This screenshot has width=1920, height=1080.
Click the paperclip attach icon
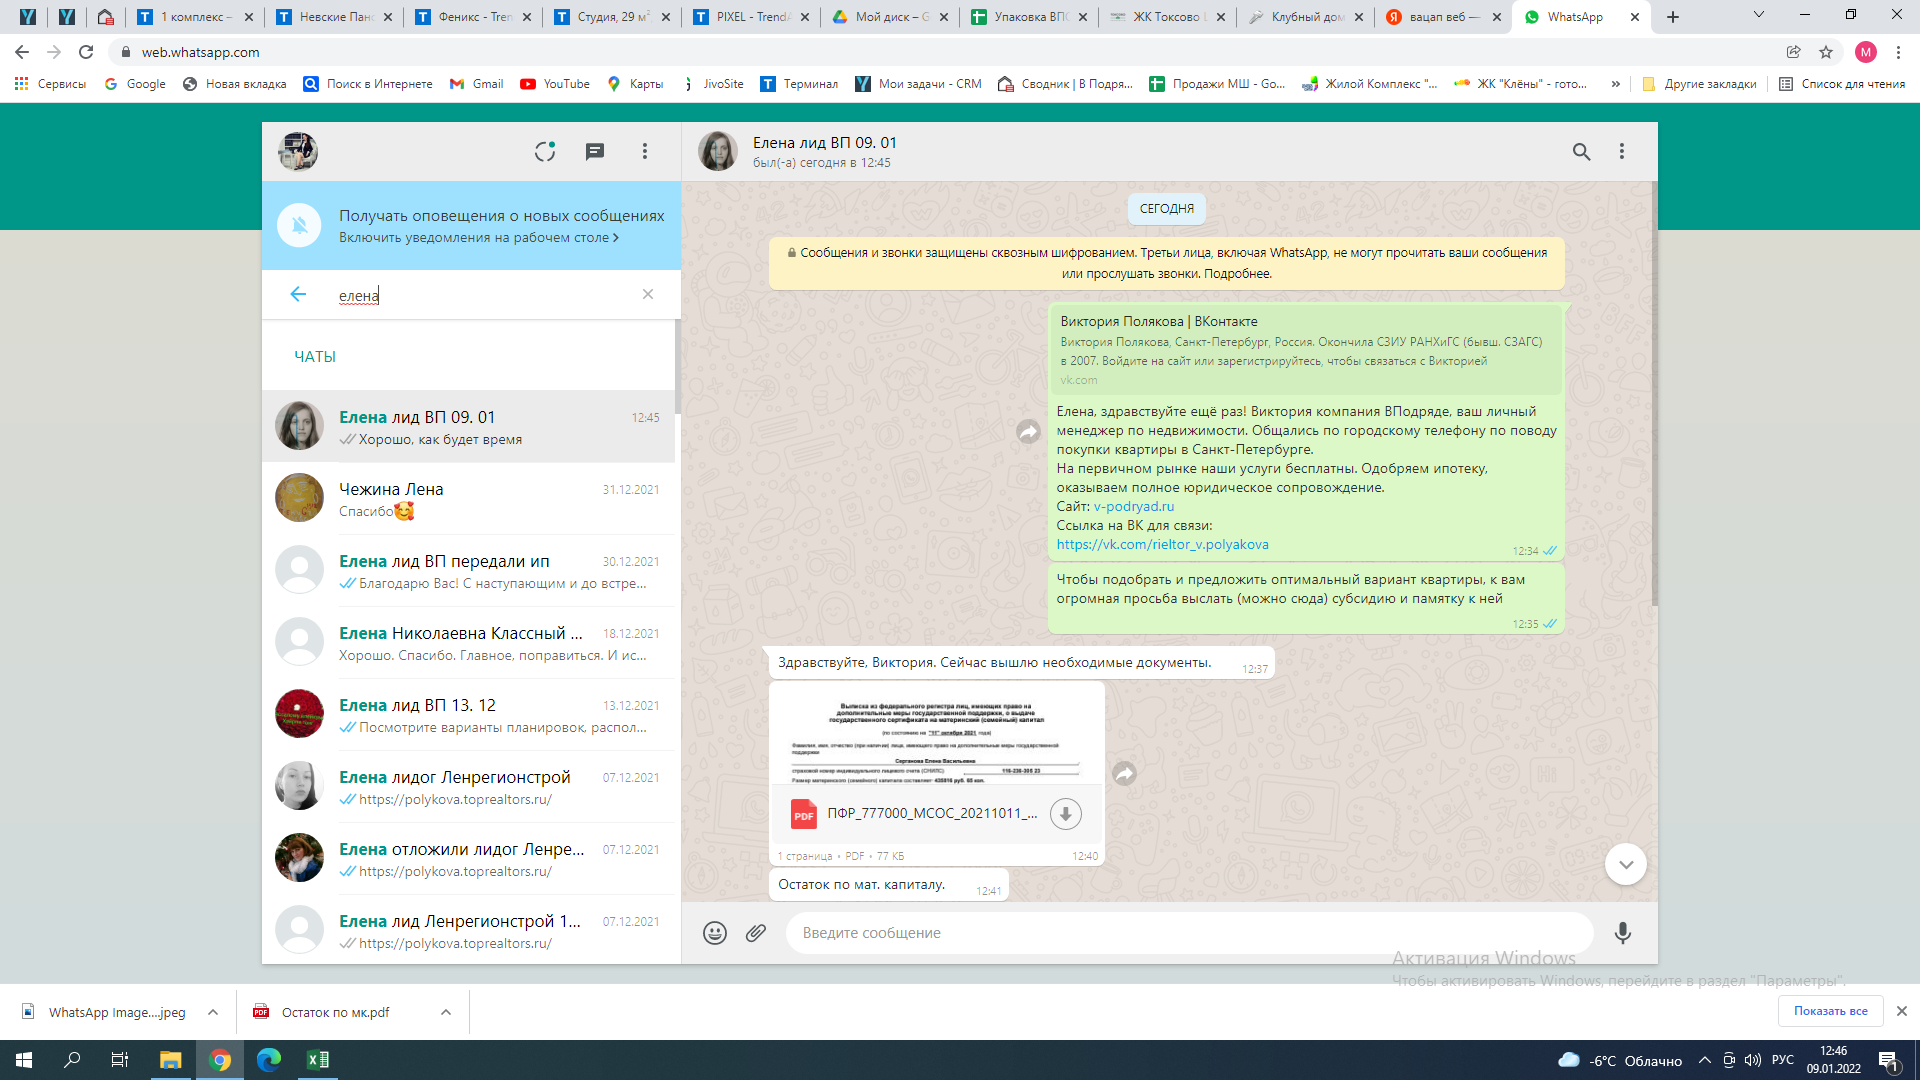pyautogui.click(x=756, y=933)
